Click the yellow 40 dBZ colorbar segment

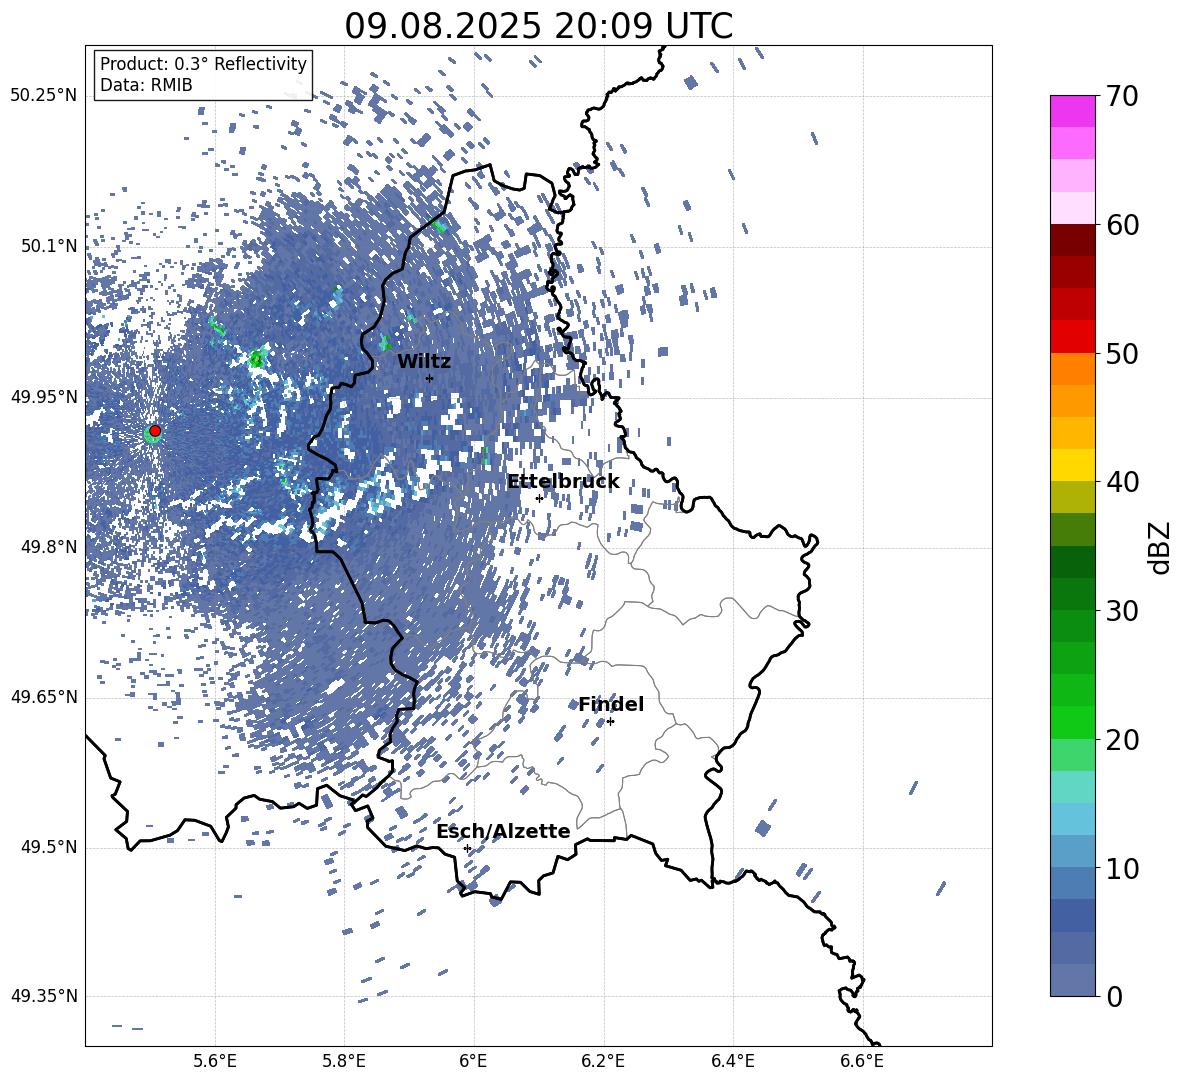tap(1073, 465)
